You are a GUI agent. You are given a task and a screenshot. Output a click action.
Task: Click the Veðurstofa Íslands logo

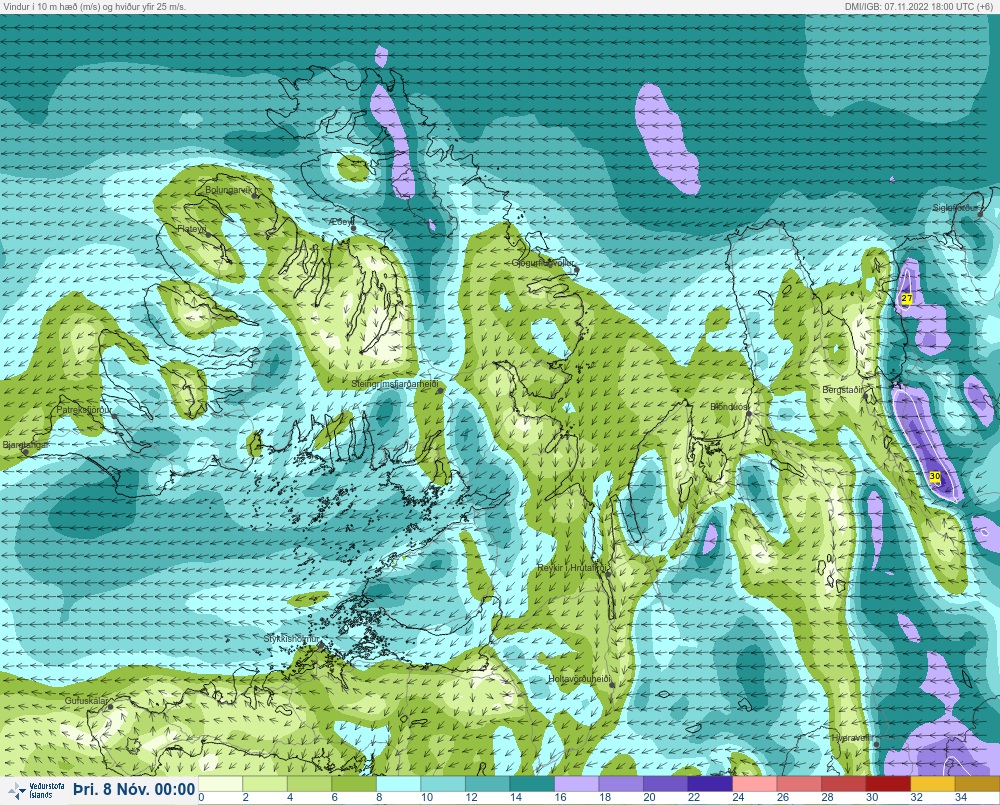point(36,790)
